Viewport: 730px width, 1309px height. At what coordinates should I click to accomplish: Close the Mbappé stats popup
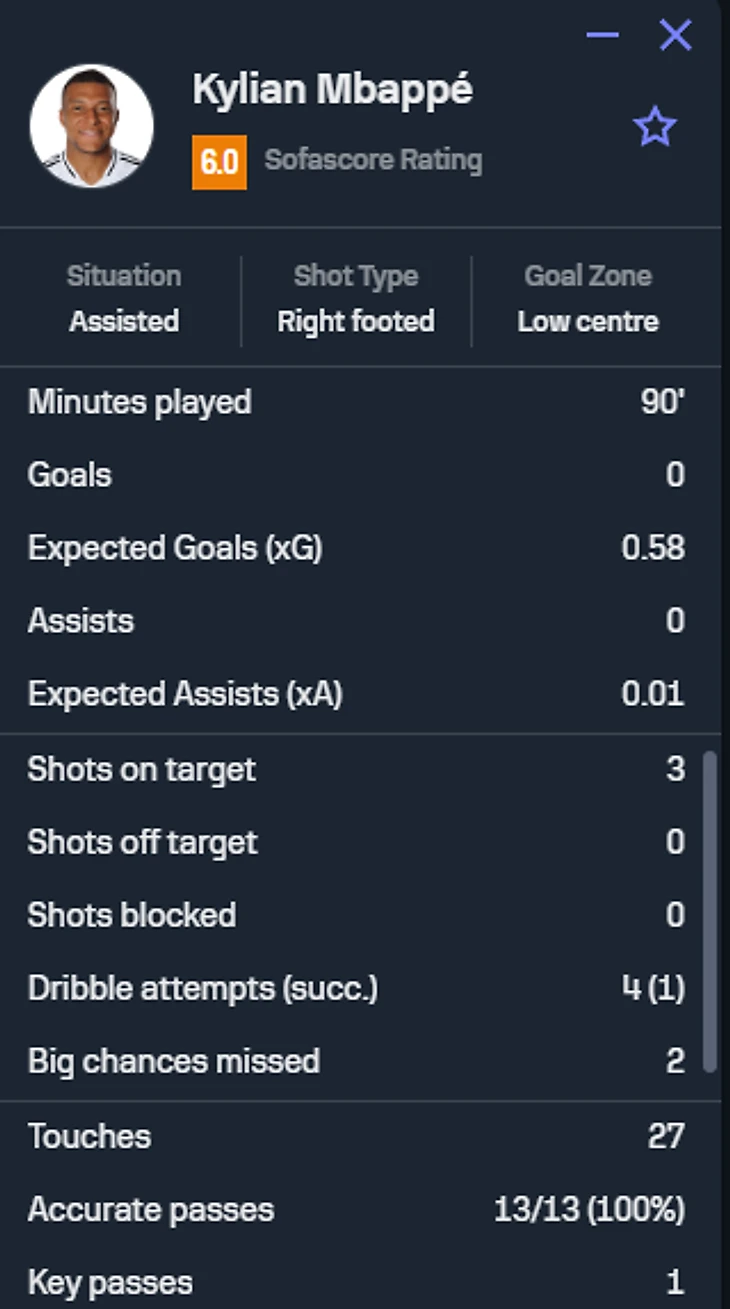[x=675, y=36]
